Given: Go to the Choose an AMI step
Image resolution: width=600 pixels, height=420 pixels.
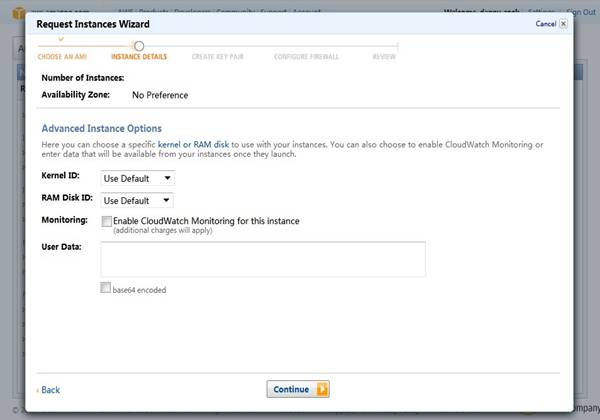Looking at the screenshot, I should click(60, 57).
